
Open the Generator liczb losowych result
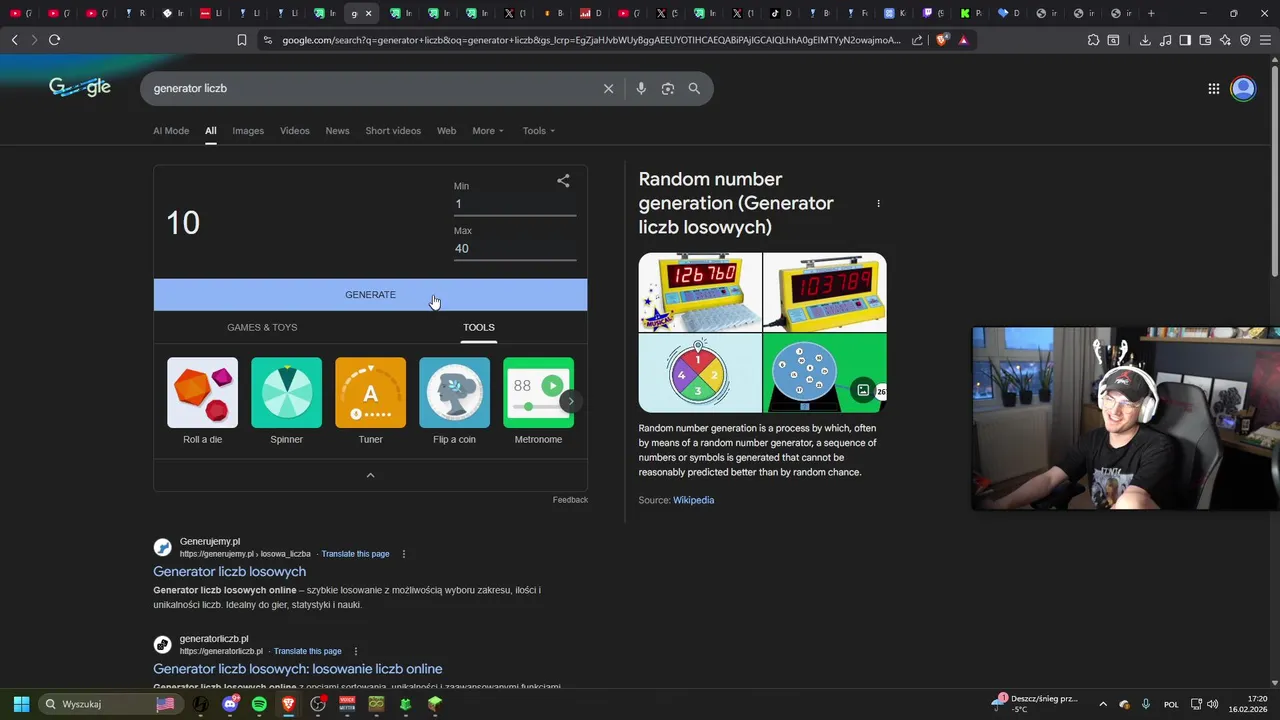pyautogui.click(x=229, y=572)
